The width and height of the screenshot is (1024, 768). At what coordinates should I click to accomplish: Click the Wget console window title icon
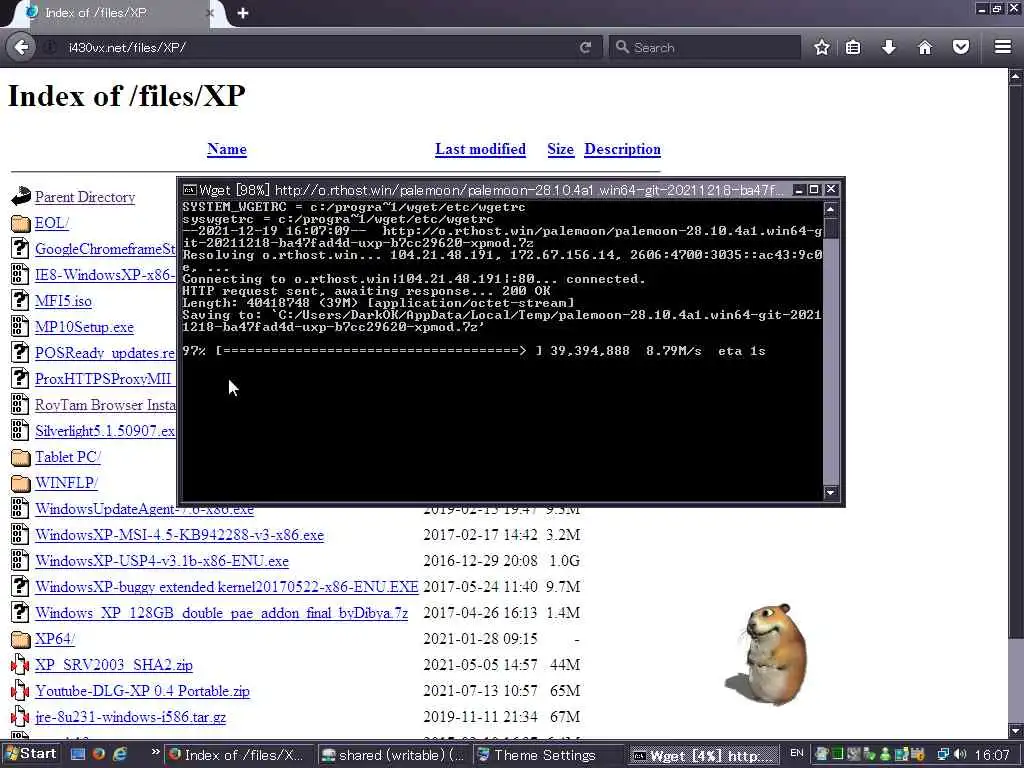pyautogui.click(x=189, y=190)
